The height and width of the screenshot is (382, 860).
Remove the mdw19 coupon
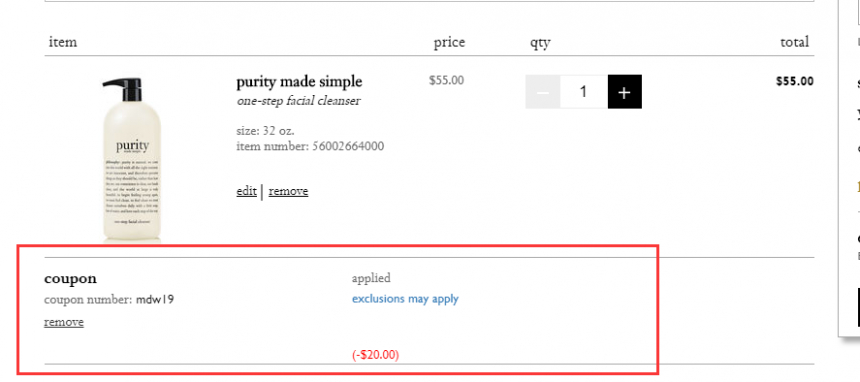tap(64, 322)
